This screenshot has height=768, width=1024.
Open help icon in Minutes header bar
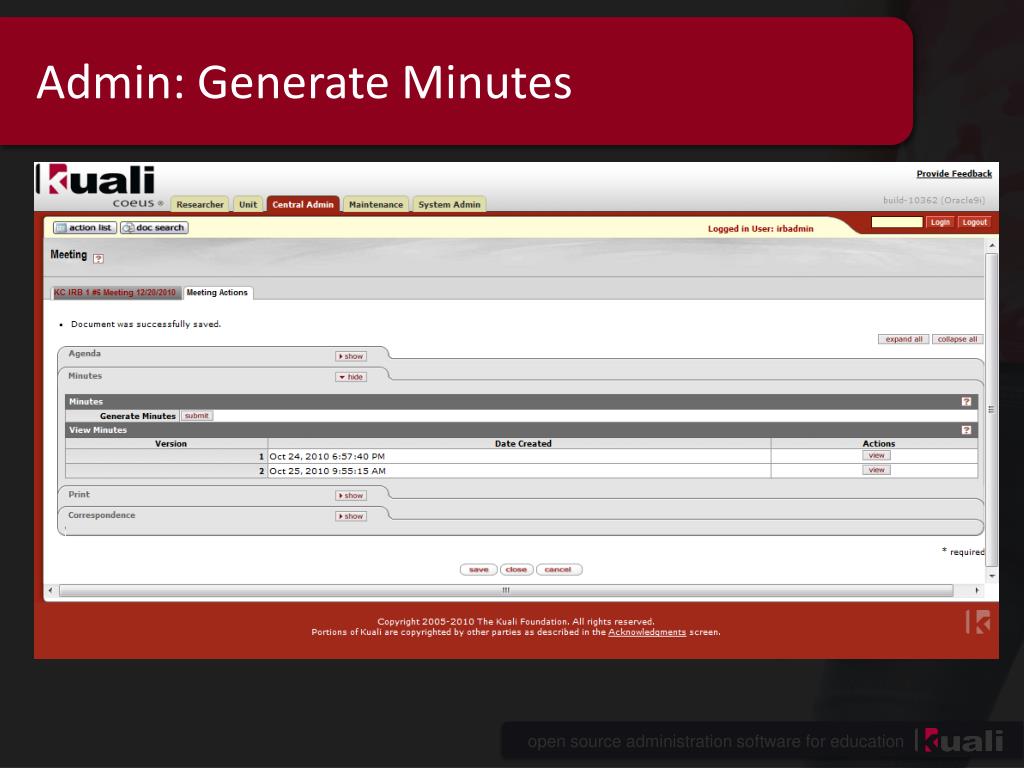pos(967,402)
